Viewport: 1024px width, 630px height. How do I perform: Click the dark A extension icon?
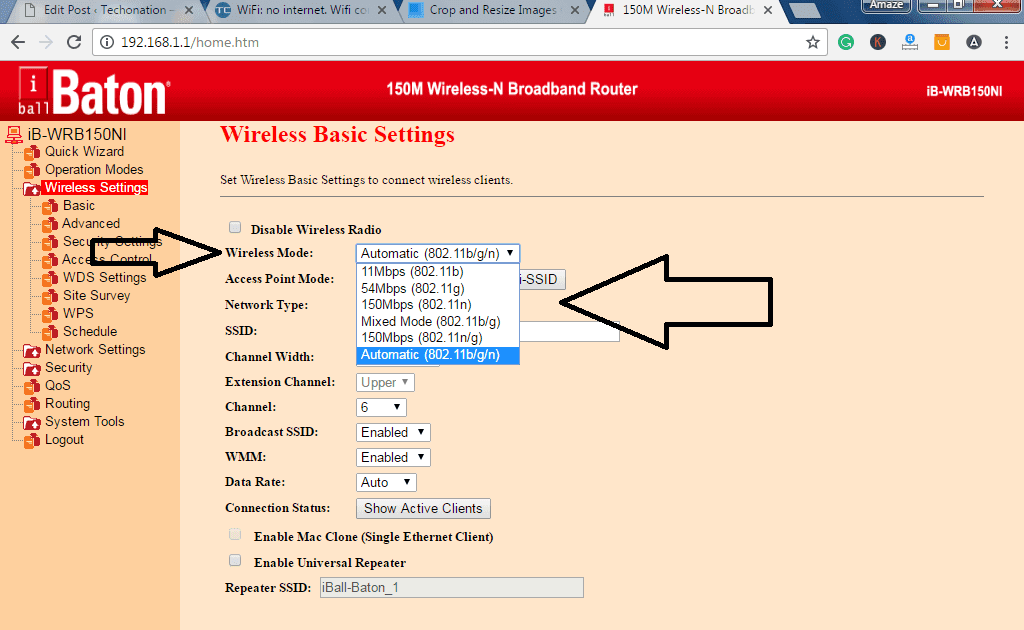pyautogui.click(x=974, y=42)
